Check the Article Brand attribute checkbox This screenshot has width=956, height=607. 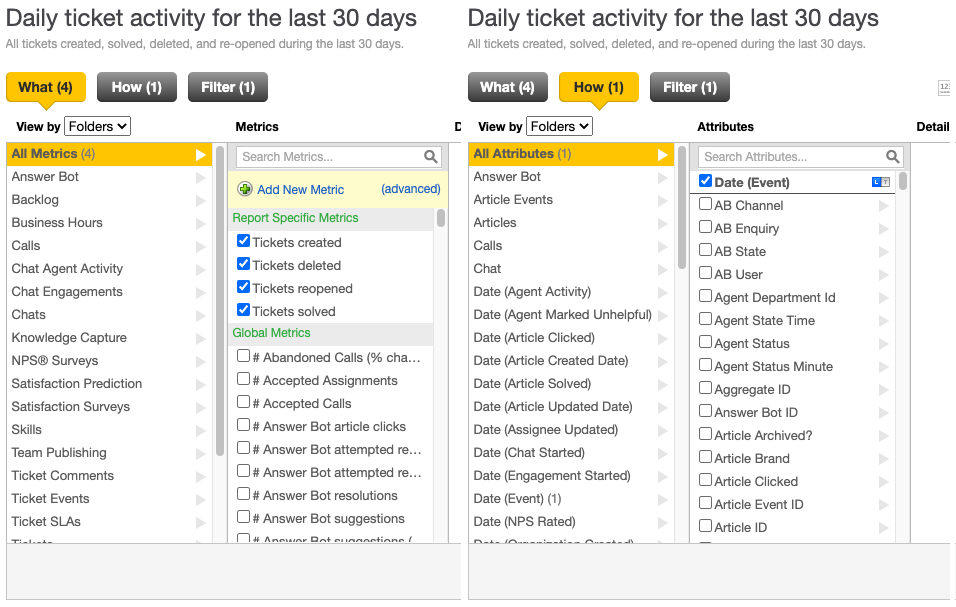[x=705, y=458]
